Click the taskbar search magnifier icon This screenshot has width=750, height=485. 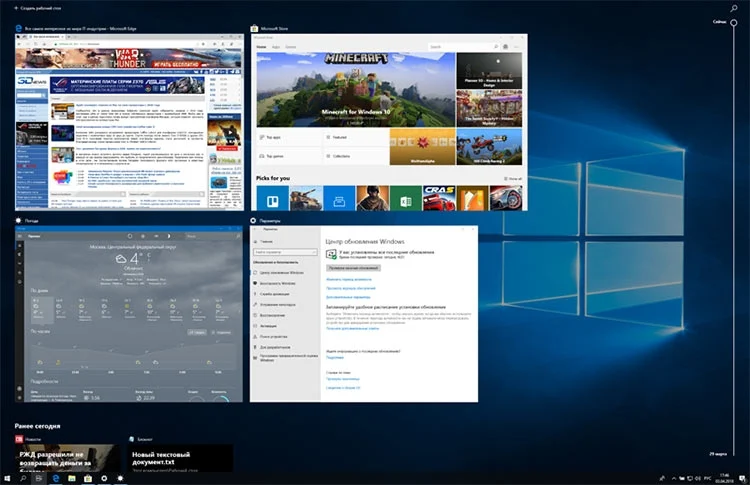coord(23,478)
